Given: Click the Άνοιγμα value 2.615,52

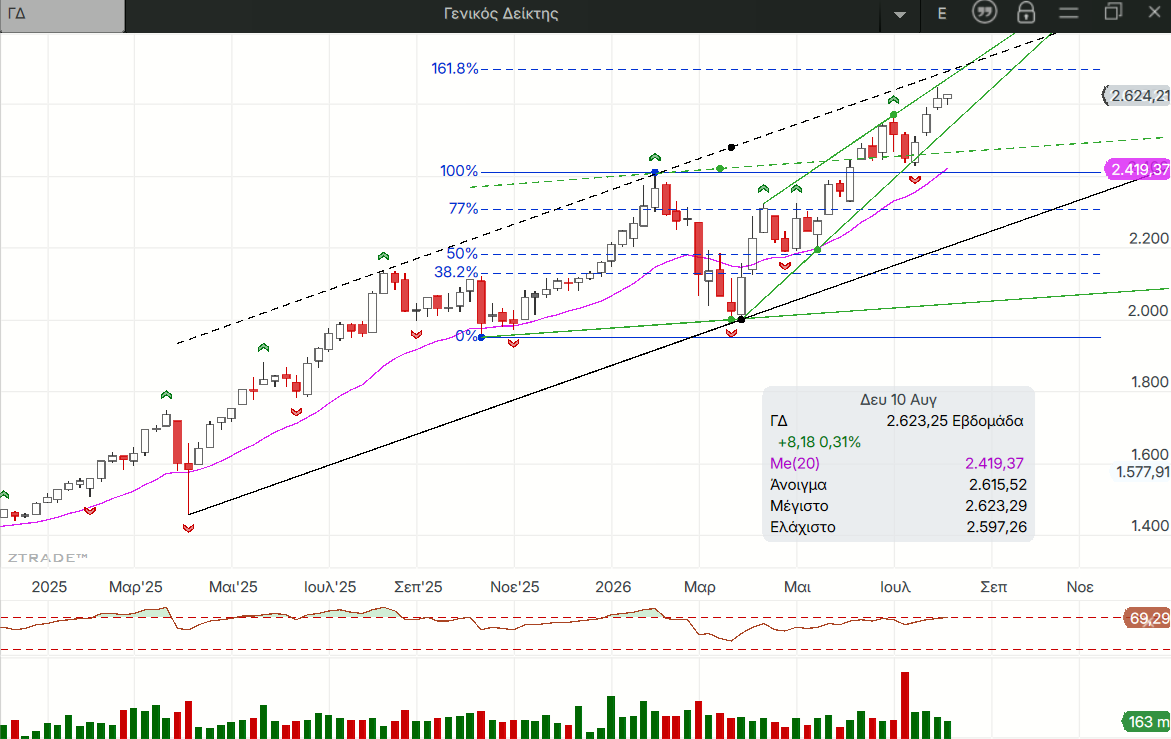Looking at the screenshot, I should (x=998, y=484).
